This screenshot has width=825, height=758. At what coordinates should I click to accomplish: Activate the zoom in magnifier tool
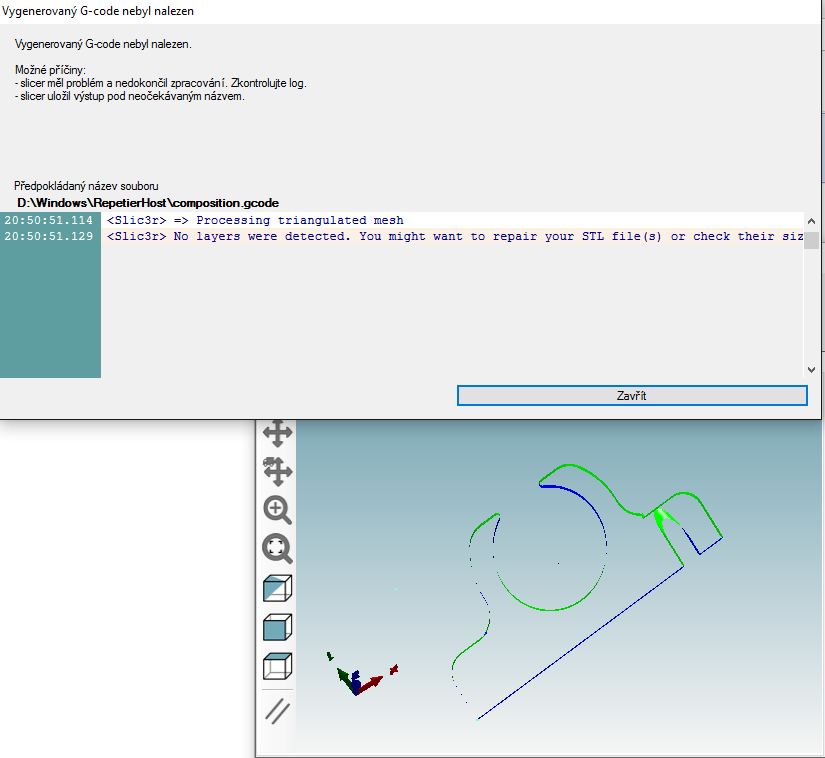point(277,510)
